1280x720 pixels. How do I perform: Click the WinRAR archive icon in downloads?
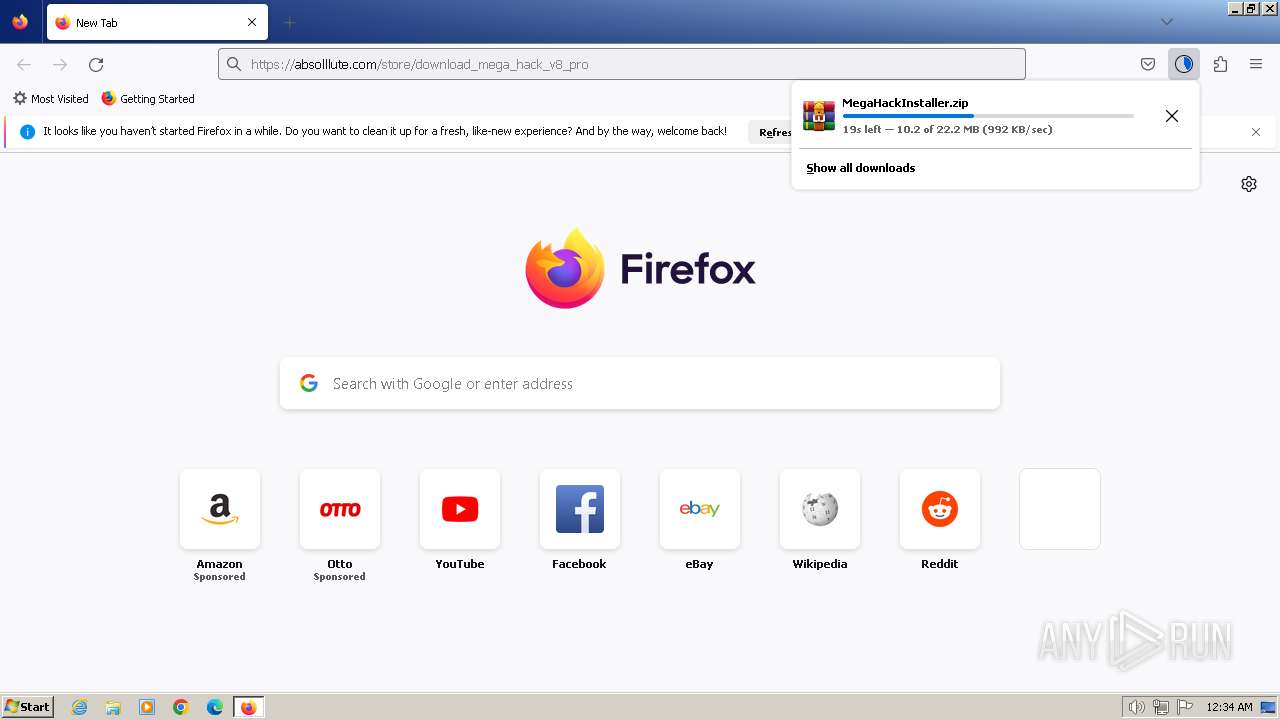(819, 116)
